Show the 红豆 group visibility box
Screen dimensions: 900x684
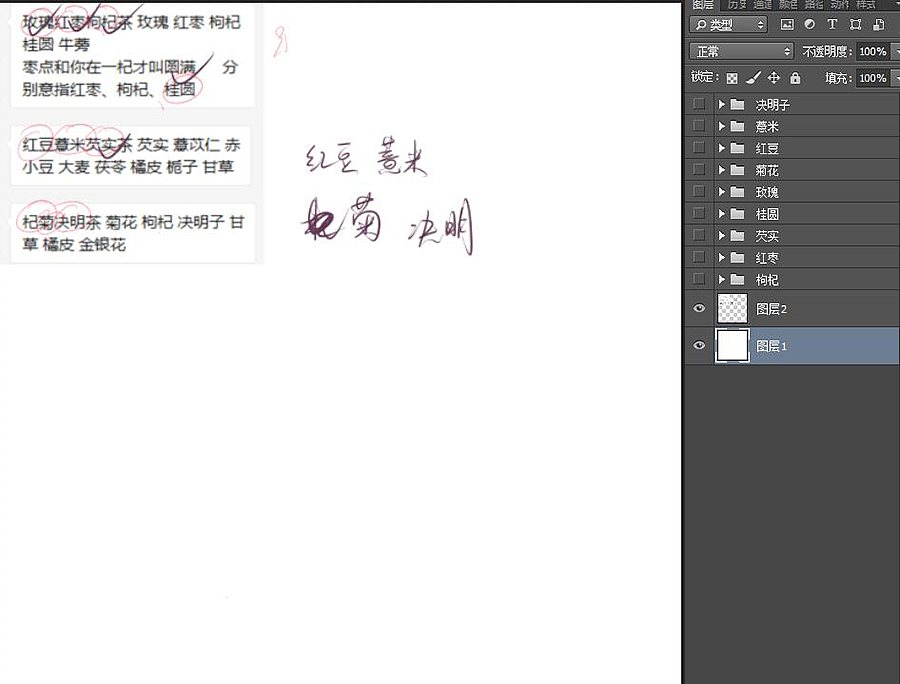699,147
